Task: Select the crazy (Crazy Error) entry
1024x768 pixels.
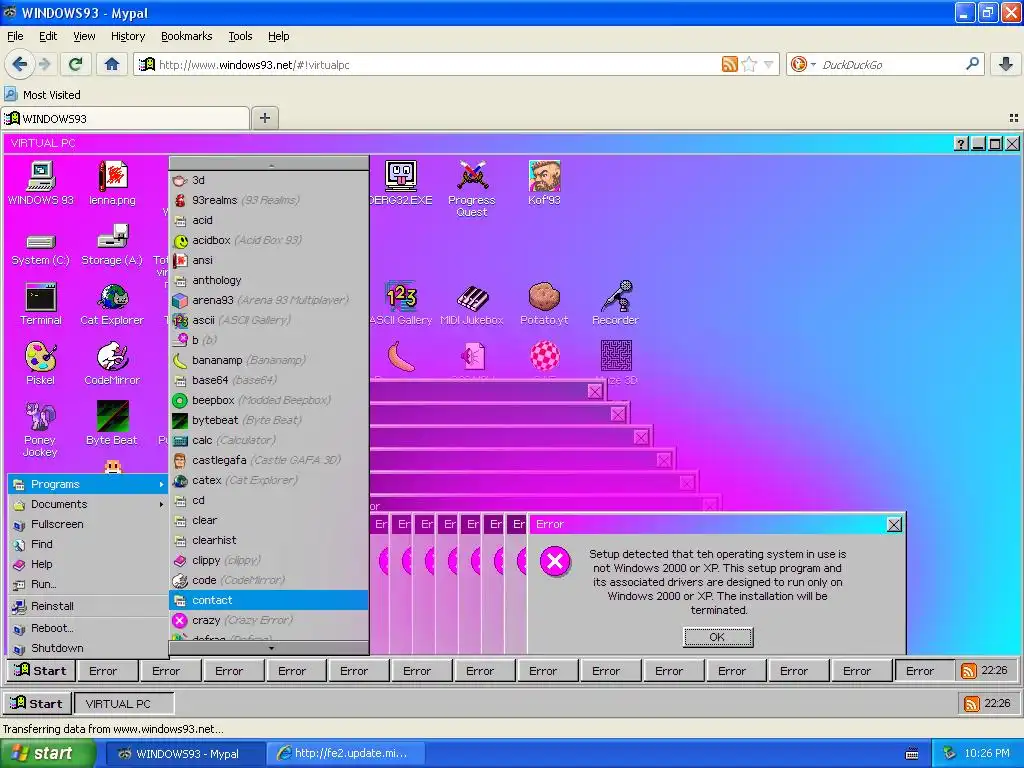Action: pos(268,620)
